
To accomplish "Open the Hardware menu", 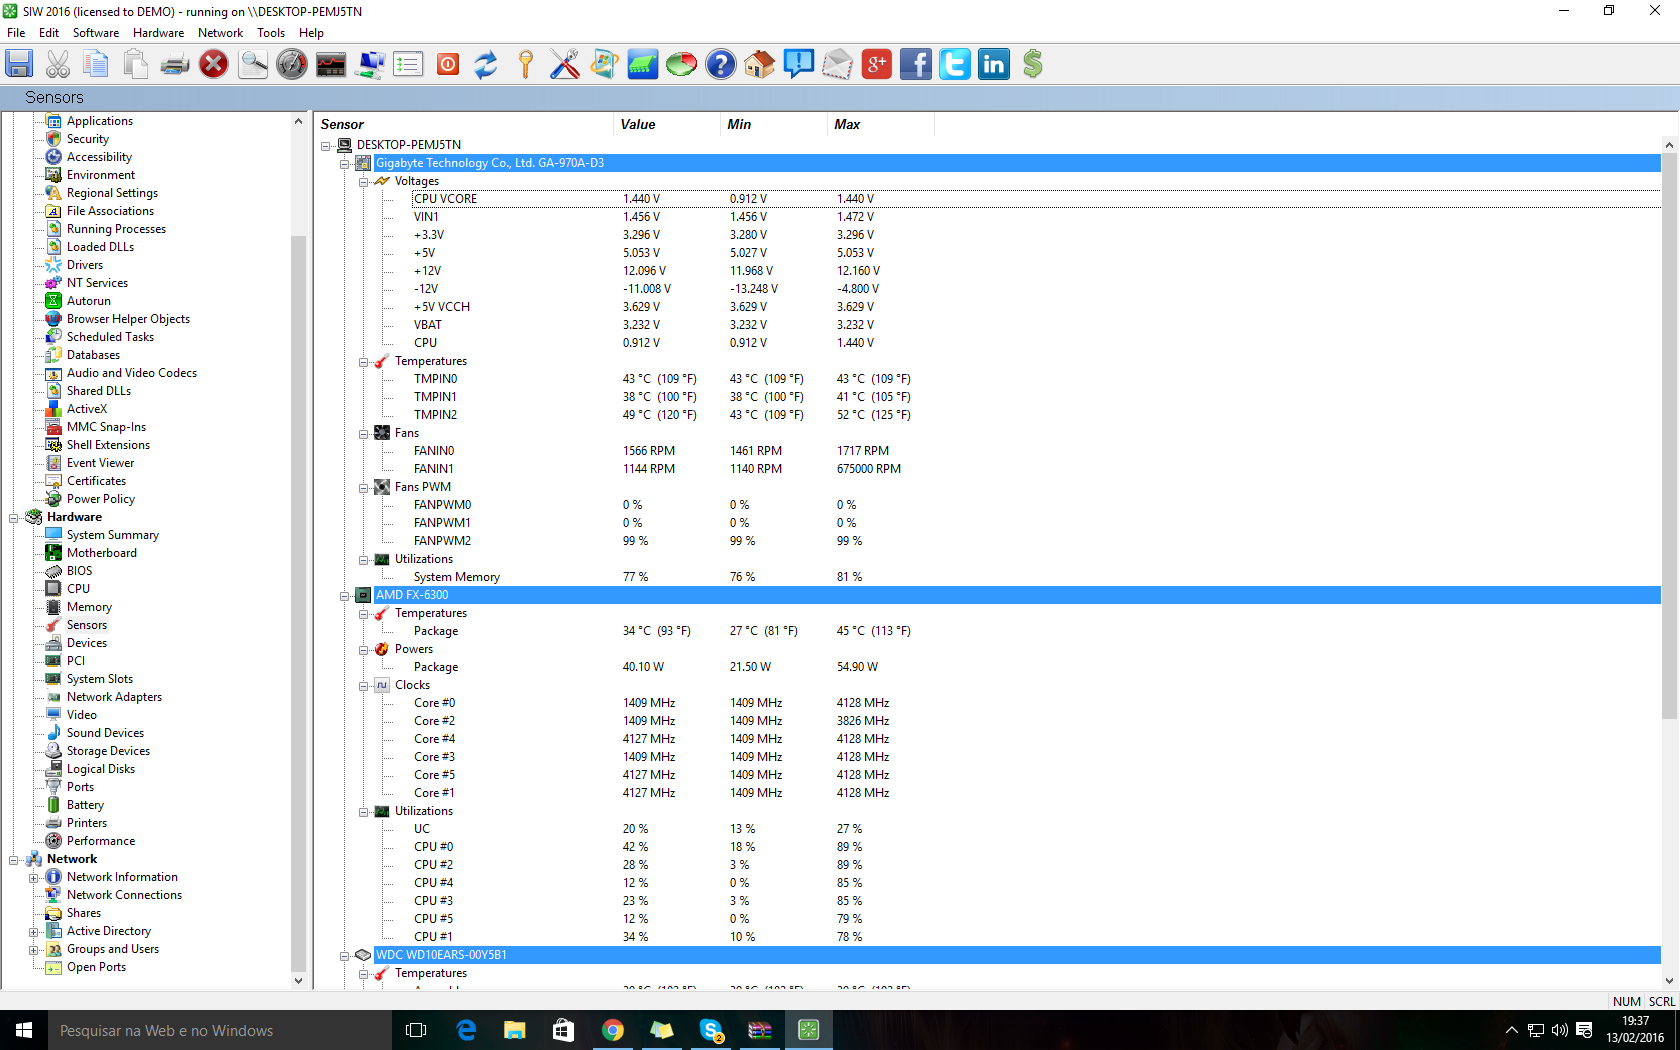I will [158, 33].
